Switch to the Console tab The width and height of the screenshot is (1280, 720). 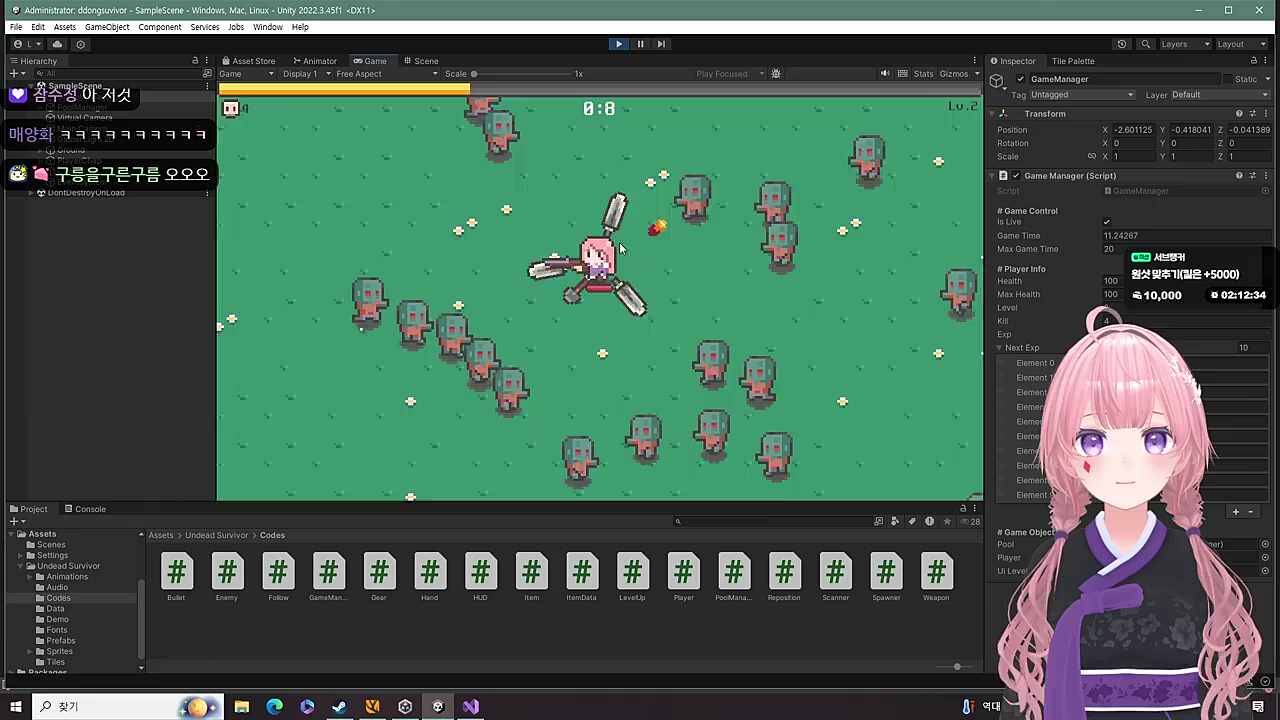[x=85, y=509]
